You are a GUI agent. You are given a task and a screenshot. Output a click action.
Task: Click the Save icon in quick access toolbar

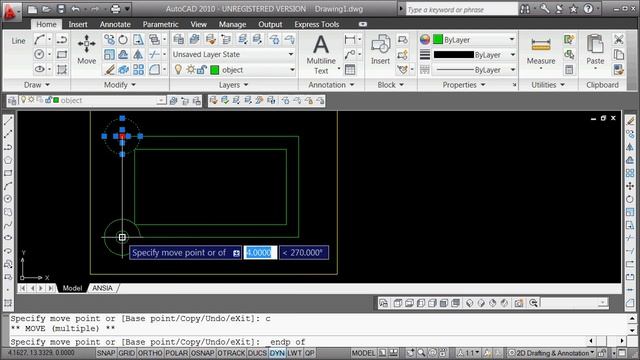tap(61, 9)
